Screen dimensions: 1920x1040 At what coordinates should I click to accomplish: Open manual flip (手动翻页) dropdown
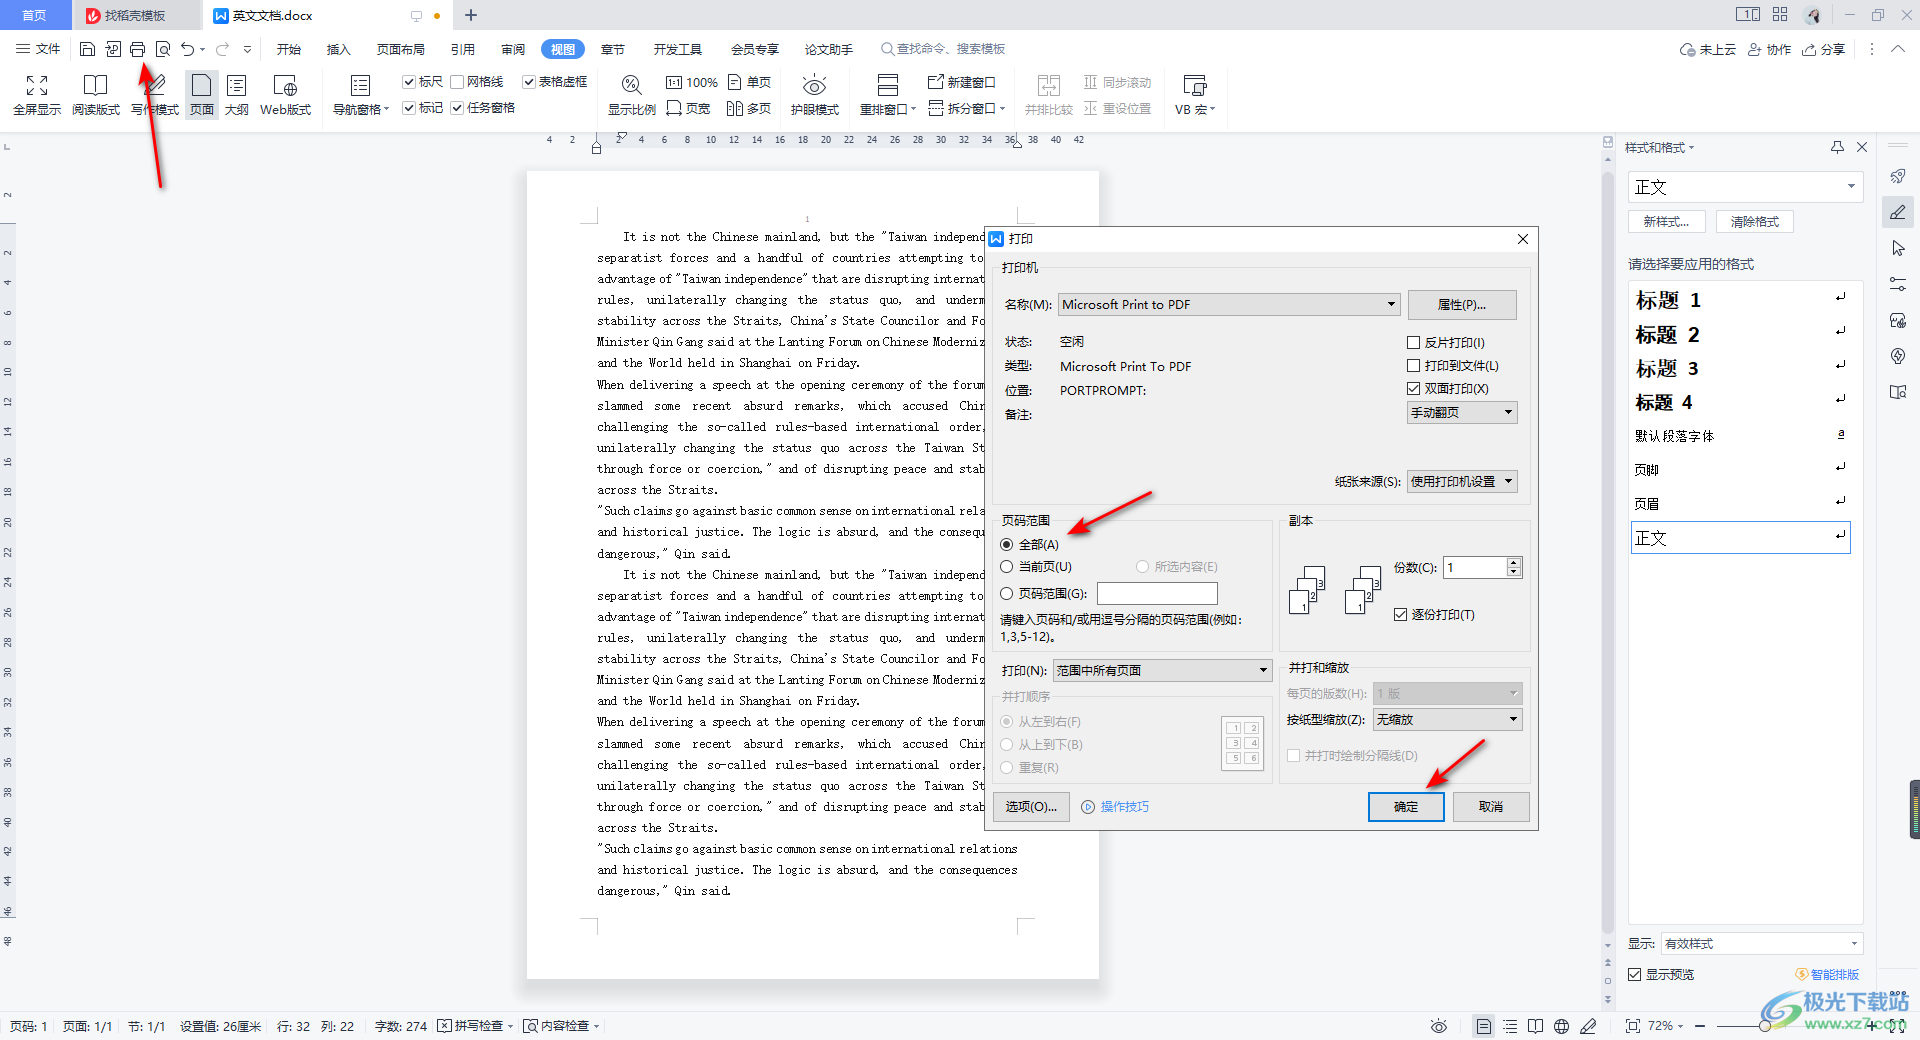point(1462,413)
